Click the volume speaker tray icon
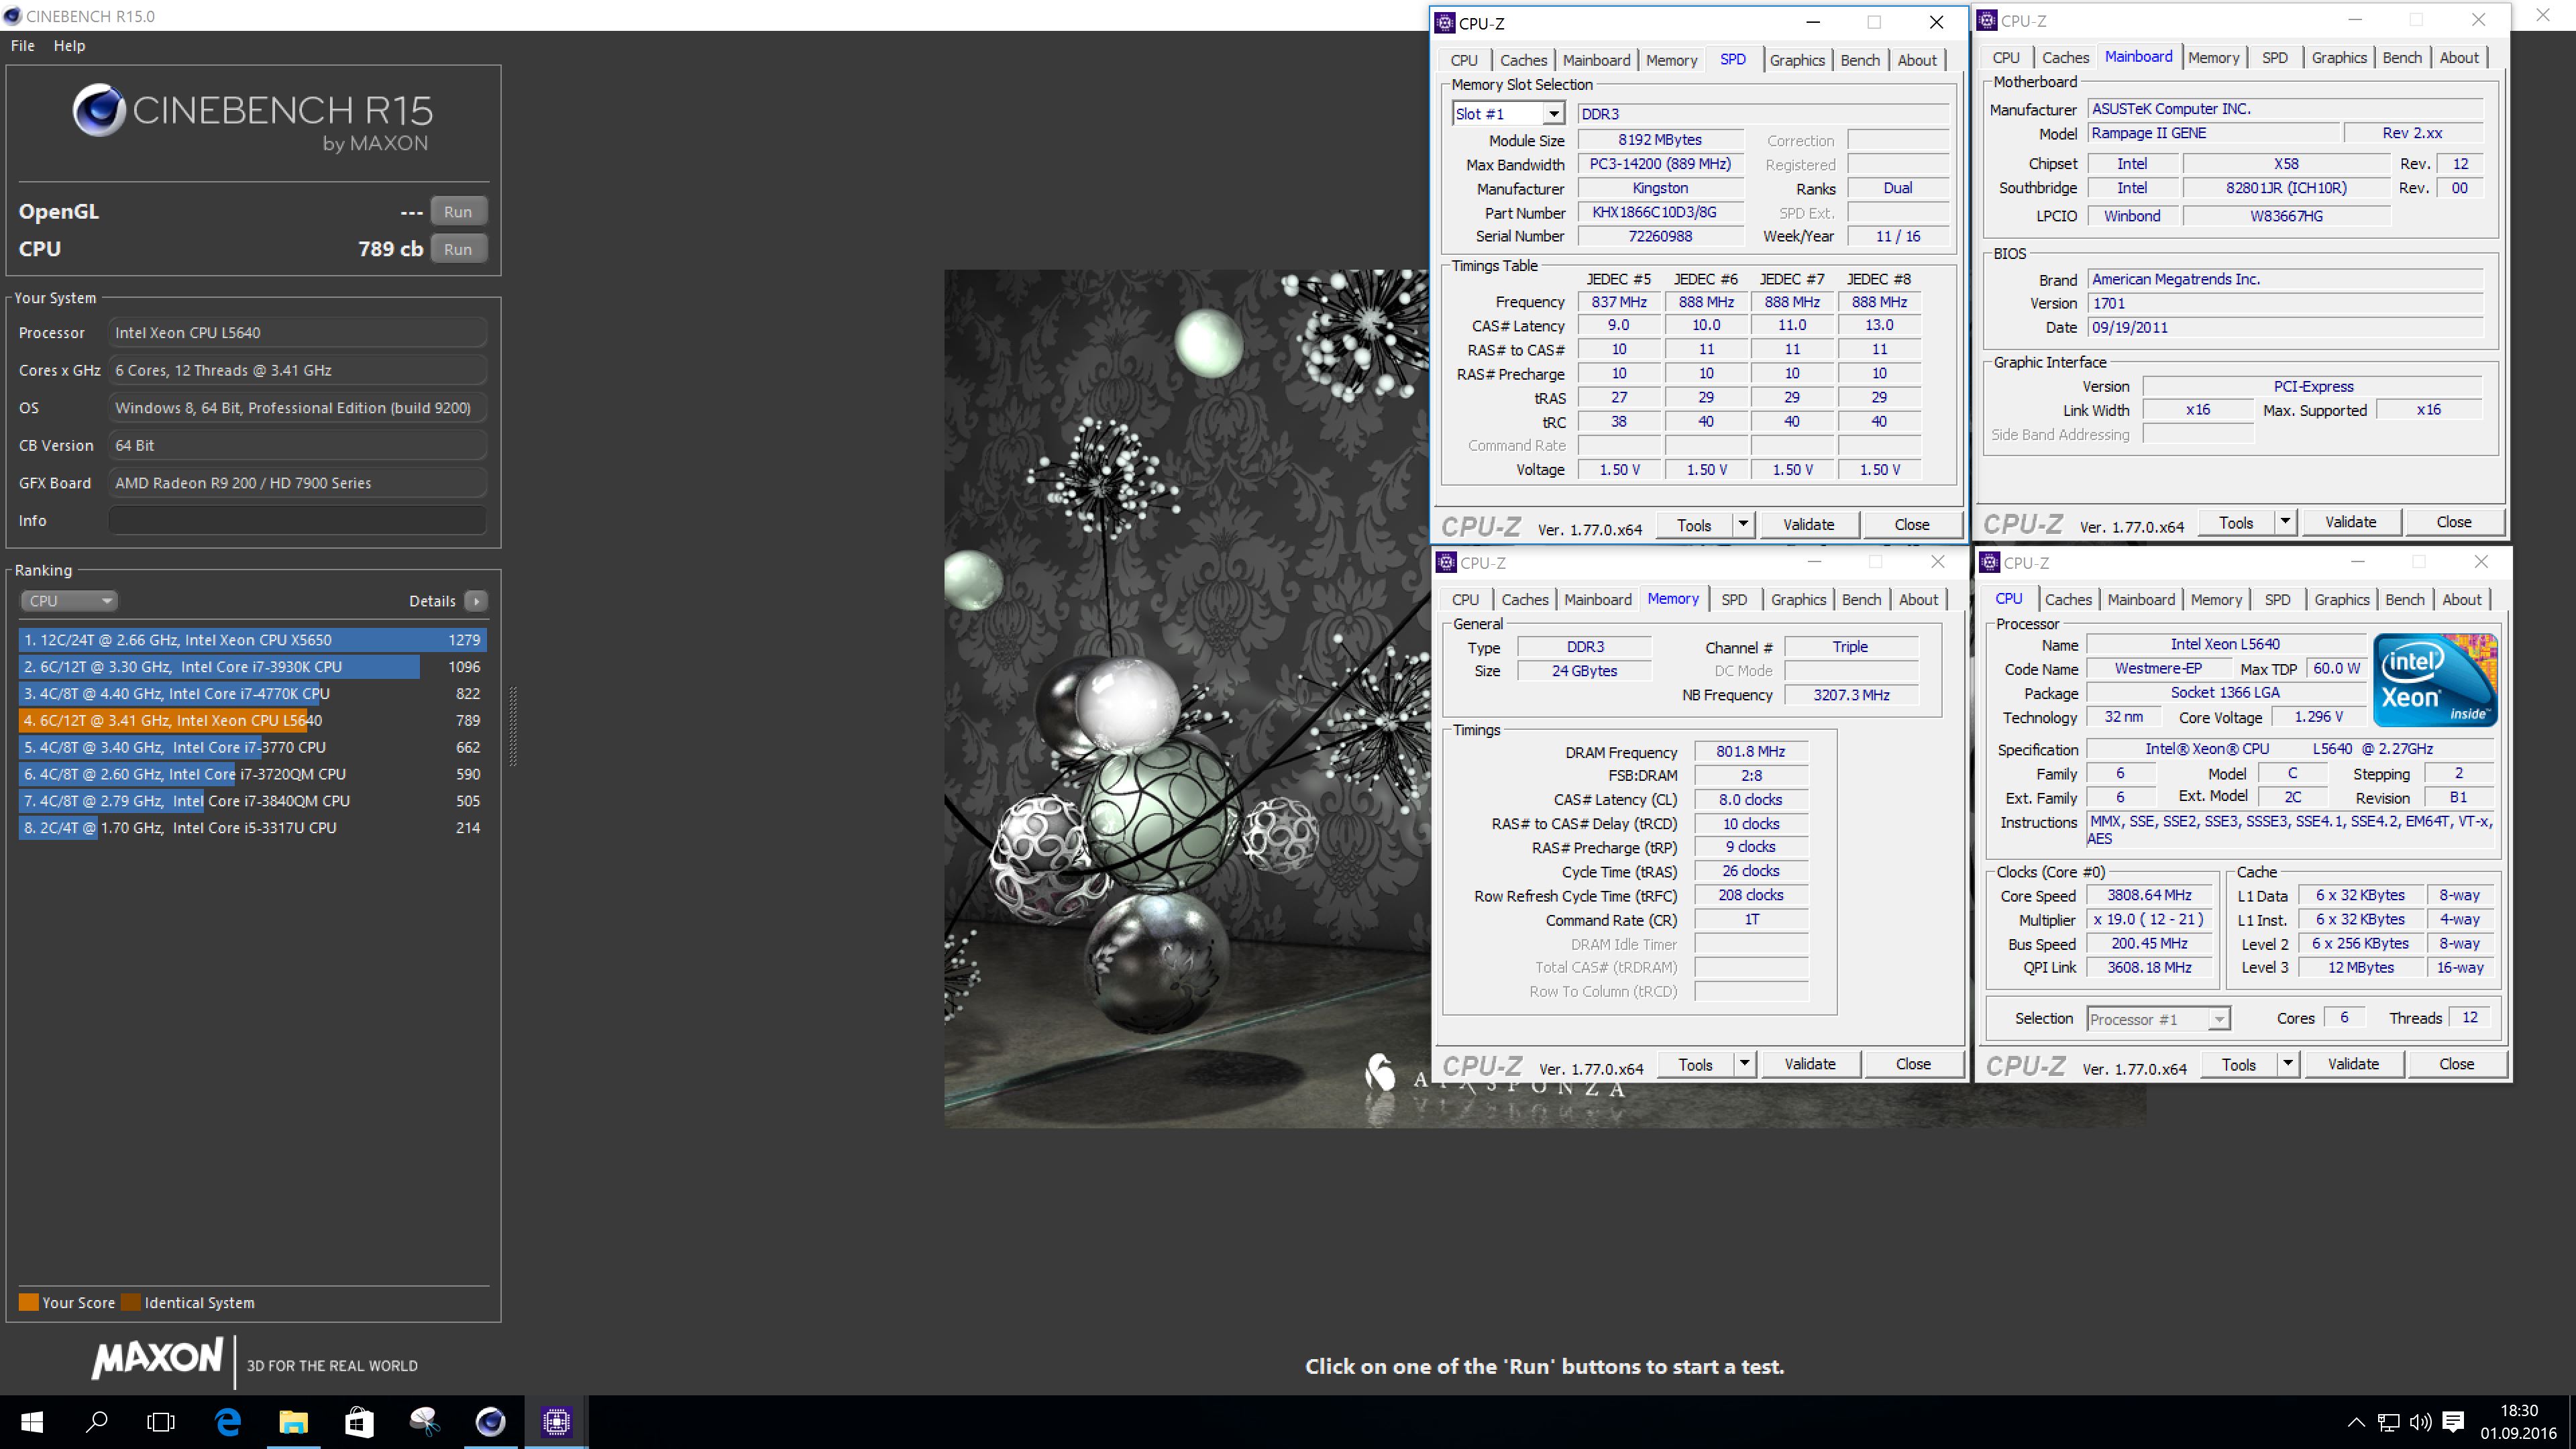This screenshot has height=1449, width=2576. click(2420, 1422)
